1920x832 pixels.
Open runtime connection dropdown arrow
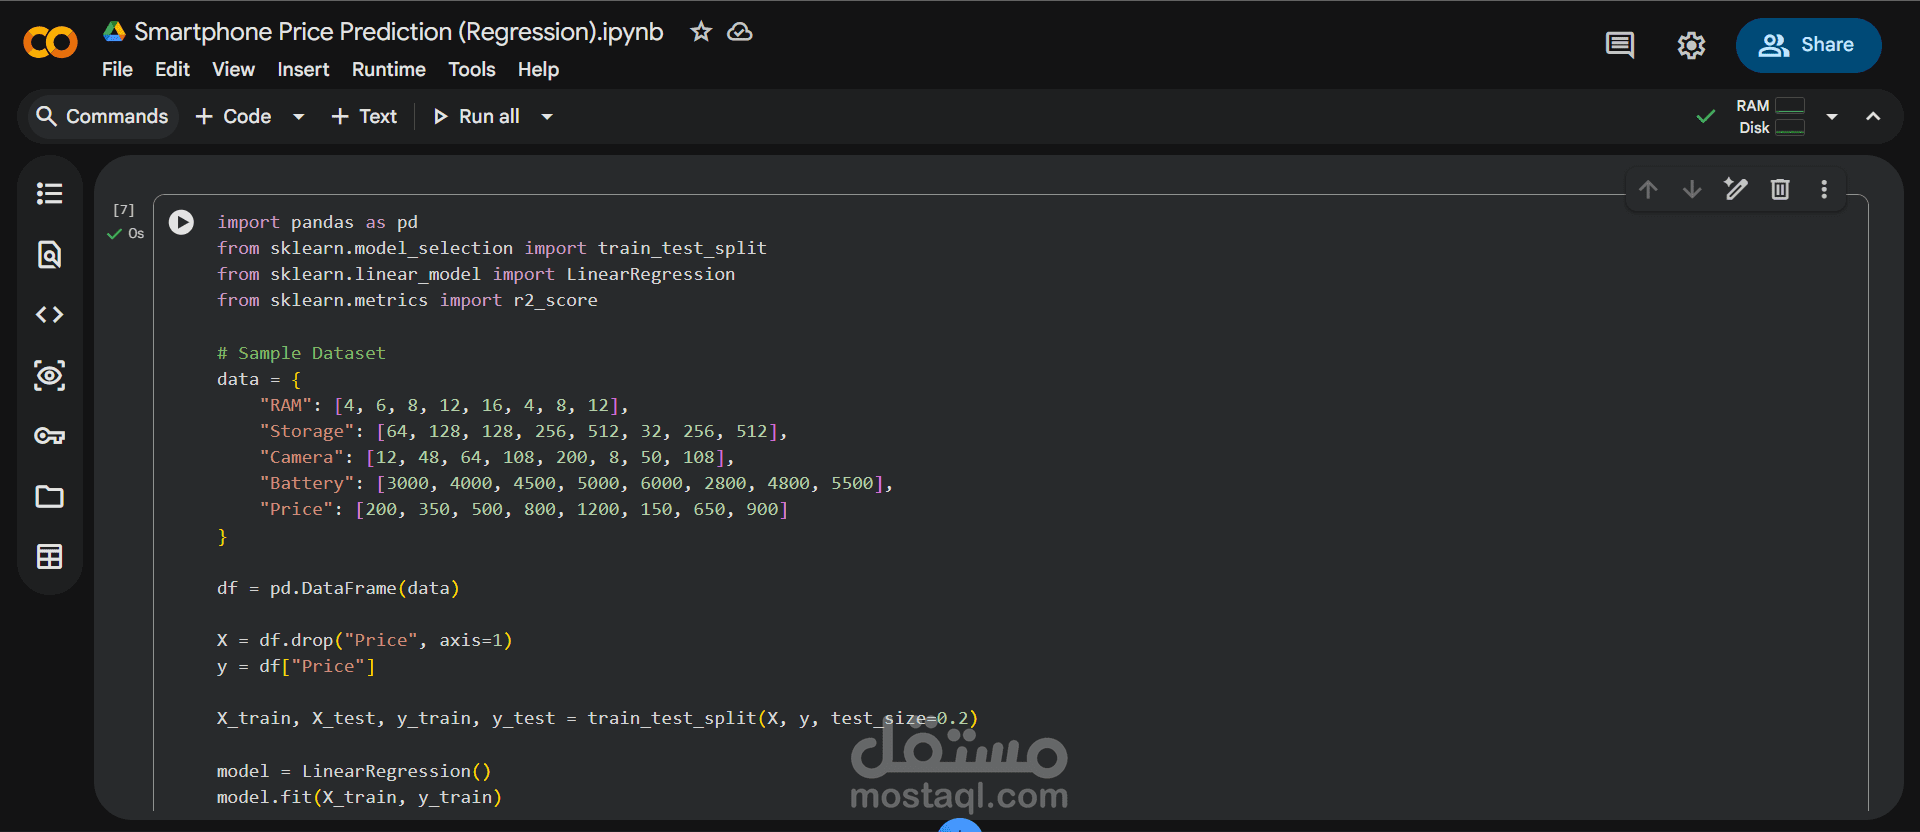(x=1832, y=117)
